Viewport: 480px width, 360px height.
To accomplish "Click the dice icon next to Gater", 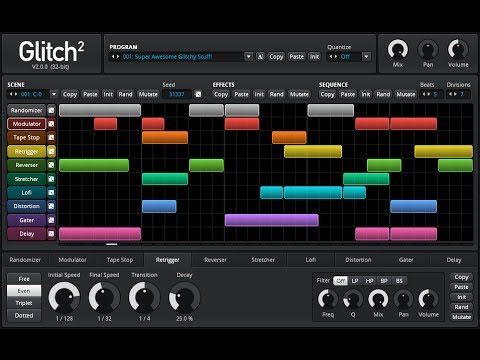I will 51,220.
